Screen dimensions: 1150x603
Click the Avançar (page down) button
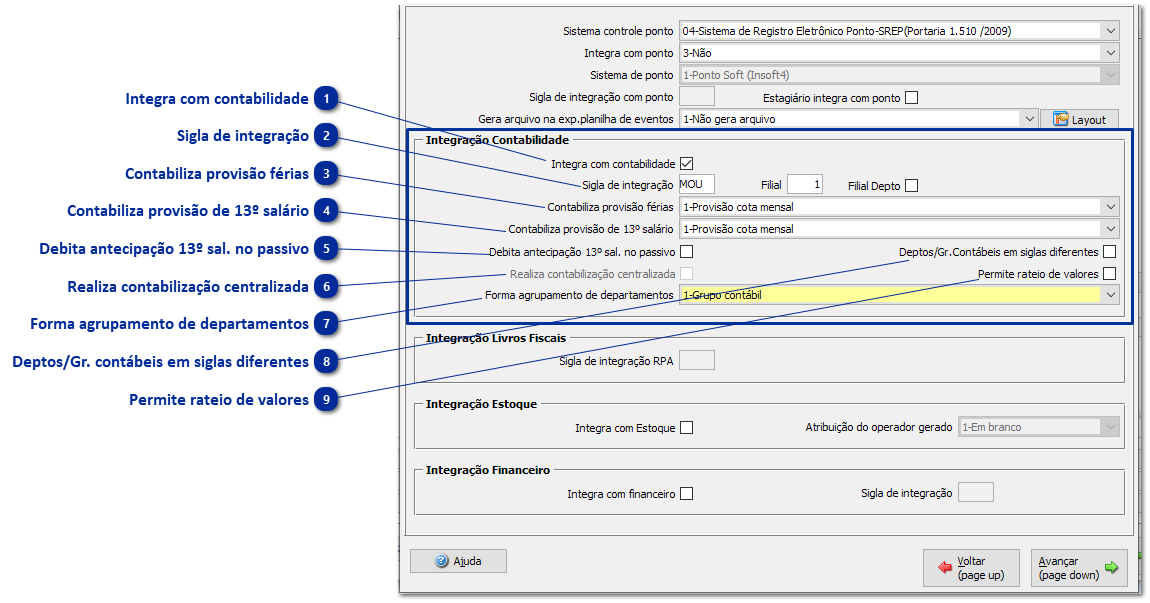(x=1079, y=568)
